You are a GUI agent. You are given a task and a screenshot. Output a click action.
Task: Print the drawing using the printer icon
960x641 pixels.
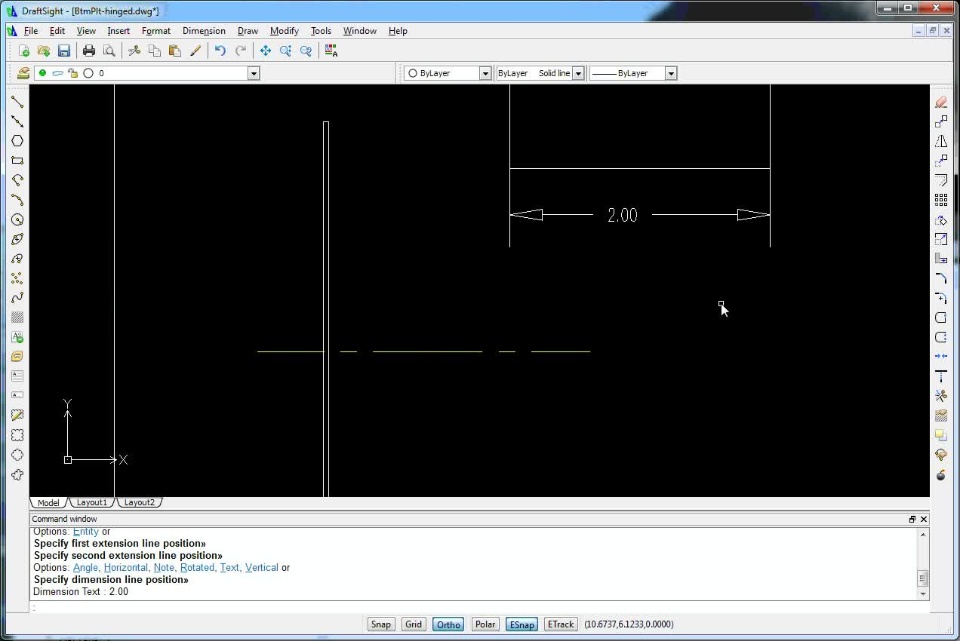click(89, 51)
